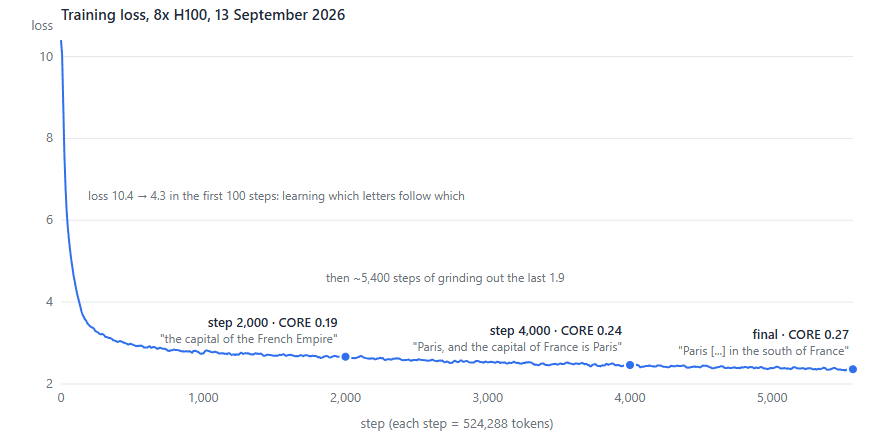The height and width of the screenshot is (435, 871).
Task: Click the y-axis tick value 6
Action: click(49, 221)
